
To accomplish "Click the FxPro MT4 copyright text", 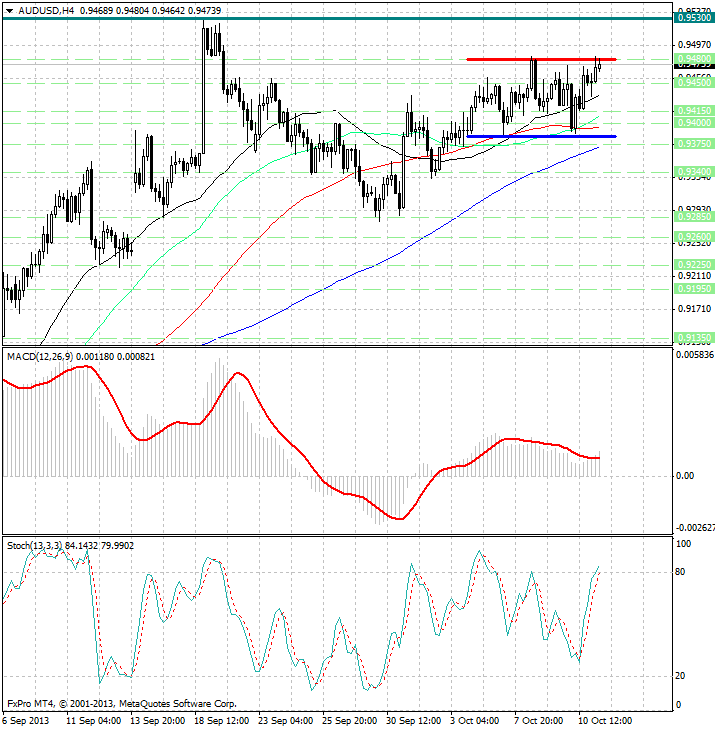I will [x=122, y=703].
